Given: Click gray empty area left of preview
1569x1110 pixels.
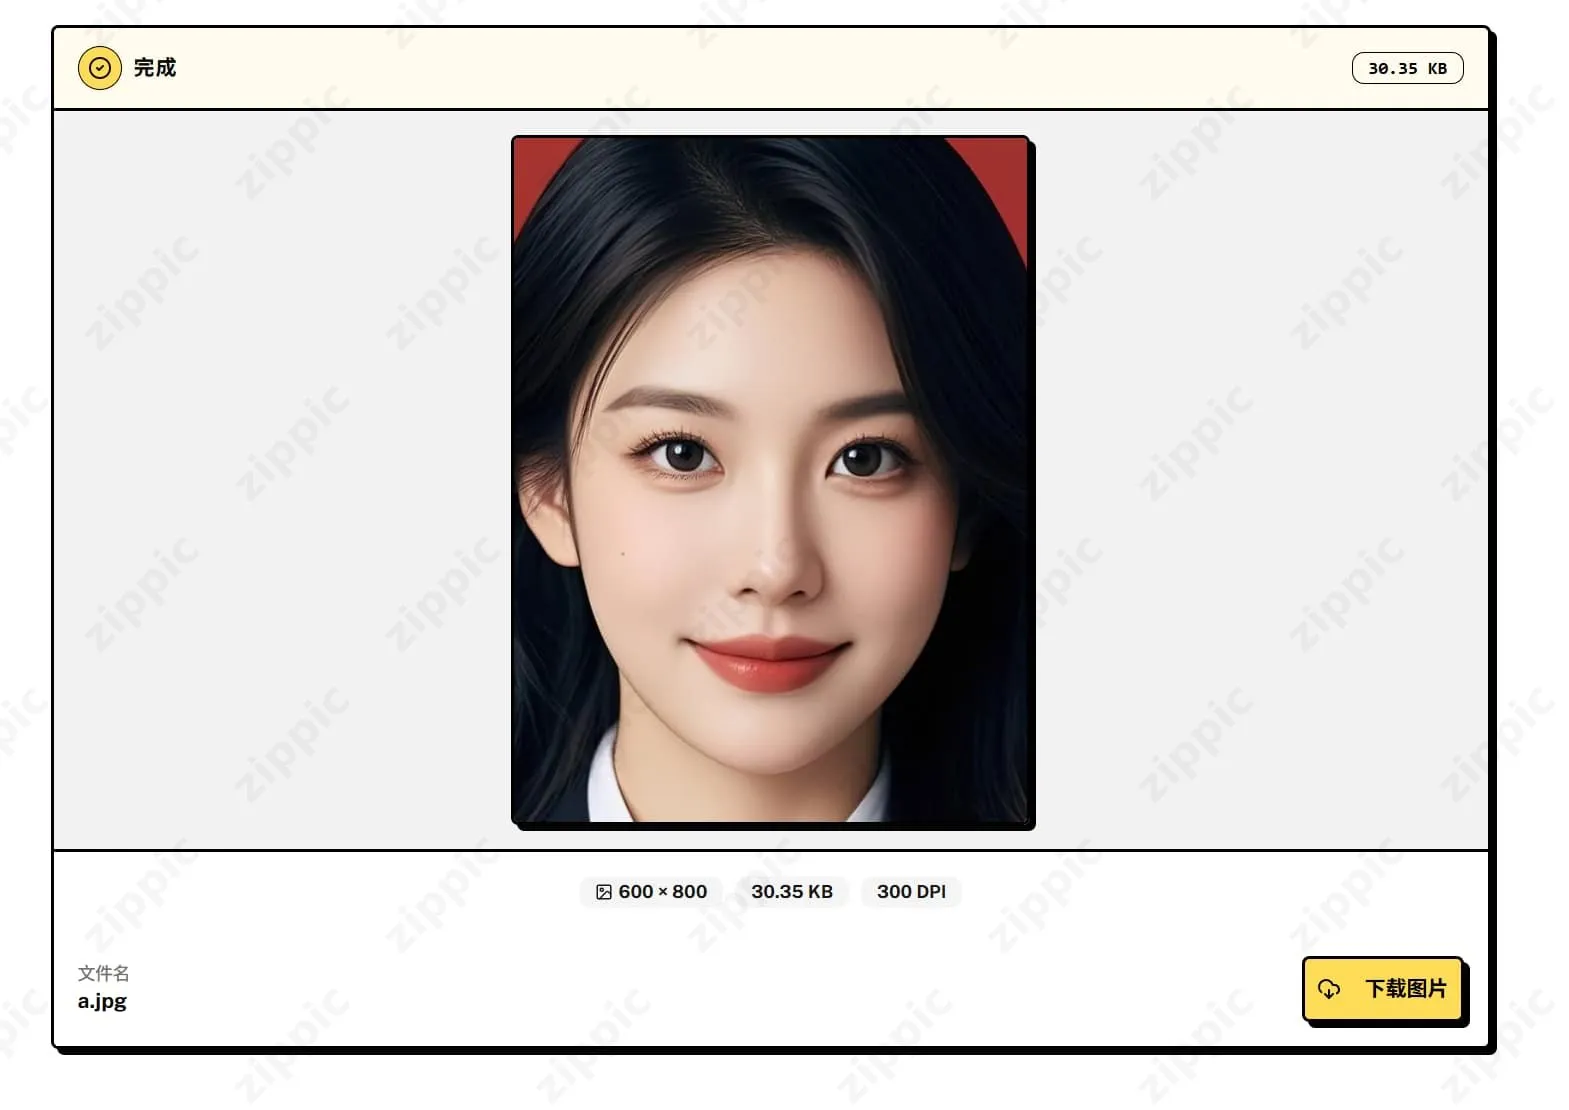Looking at the screenshot, I should tap(280, 480).
